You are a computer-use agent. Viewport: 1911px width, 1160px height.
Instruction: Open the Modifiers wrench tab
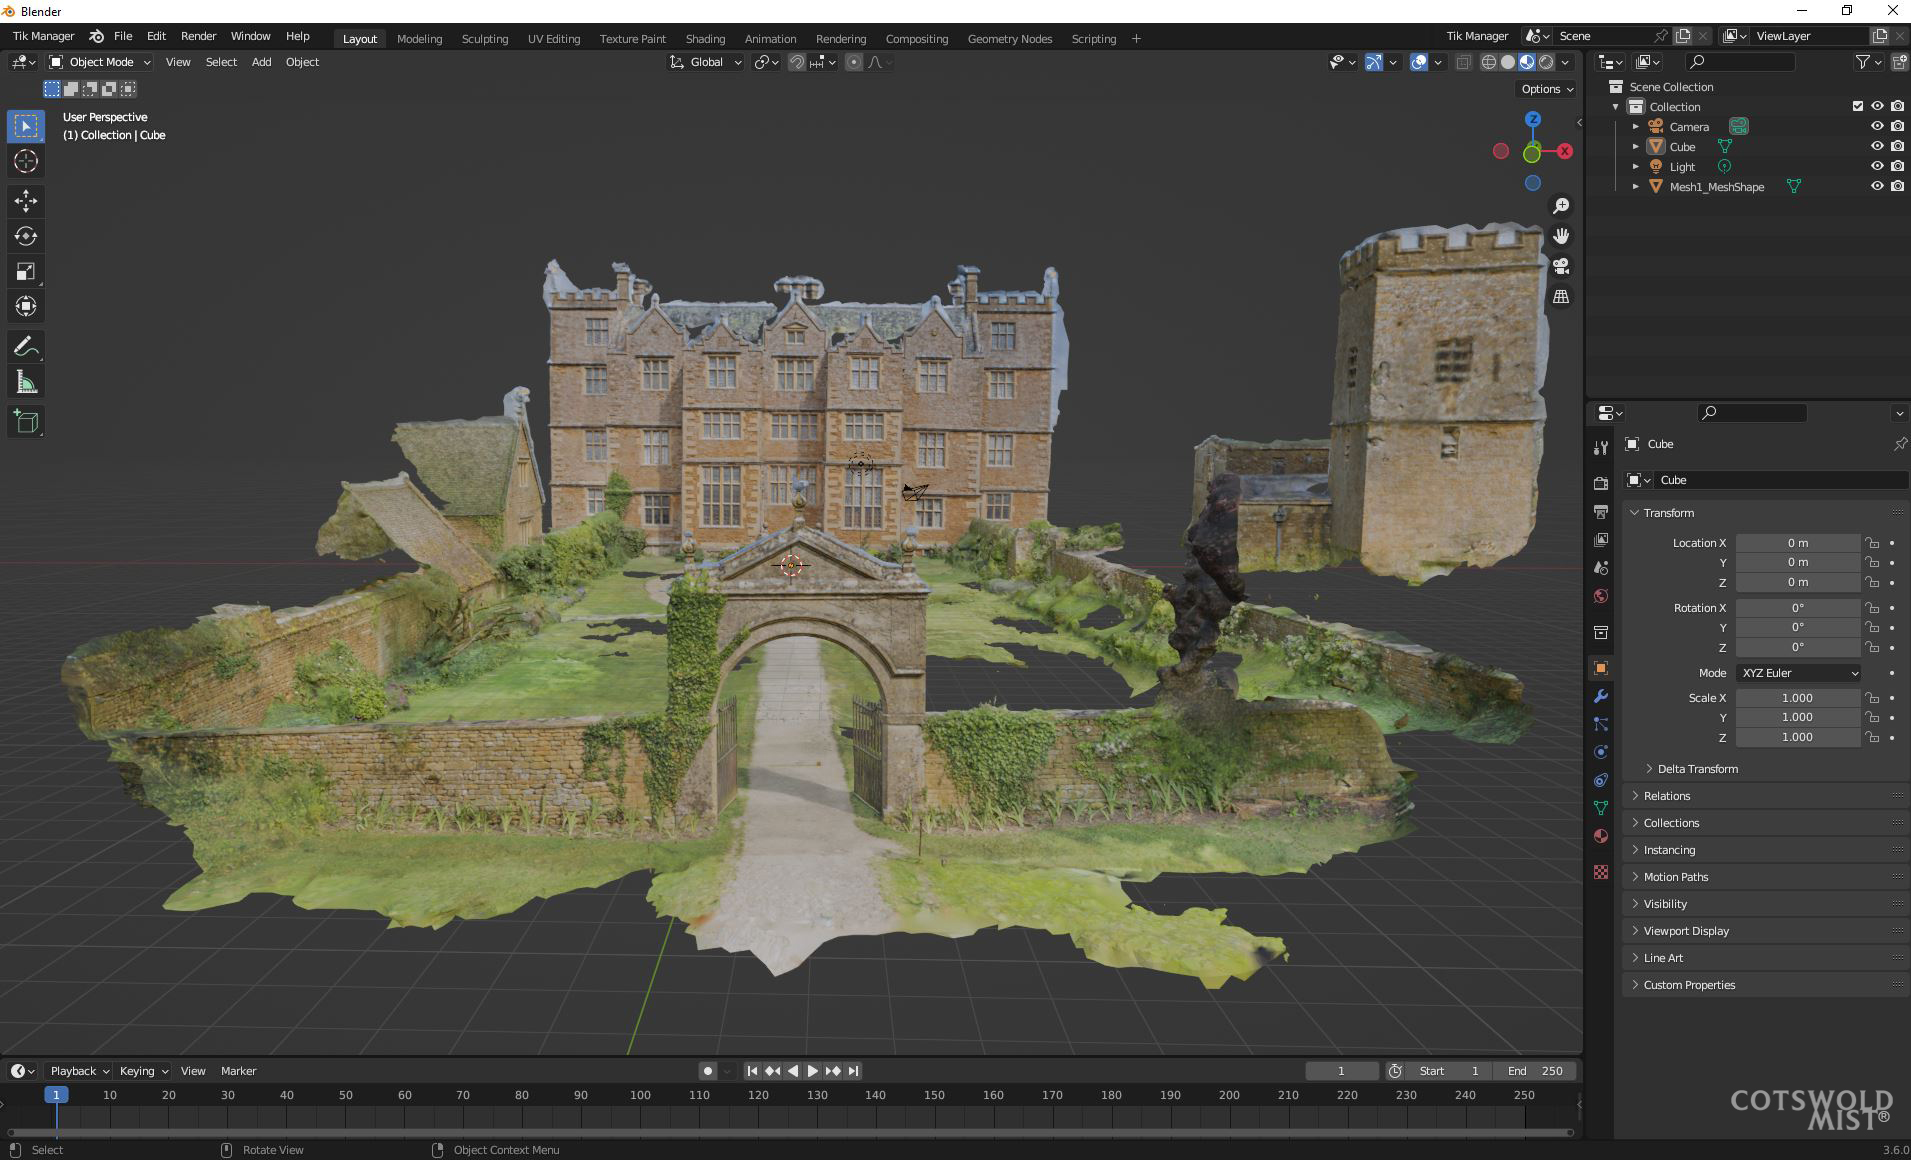(1601, 696)
